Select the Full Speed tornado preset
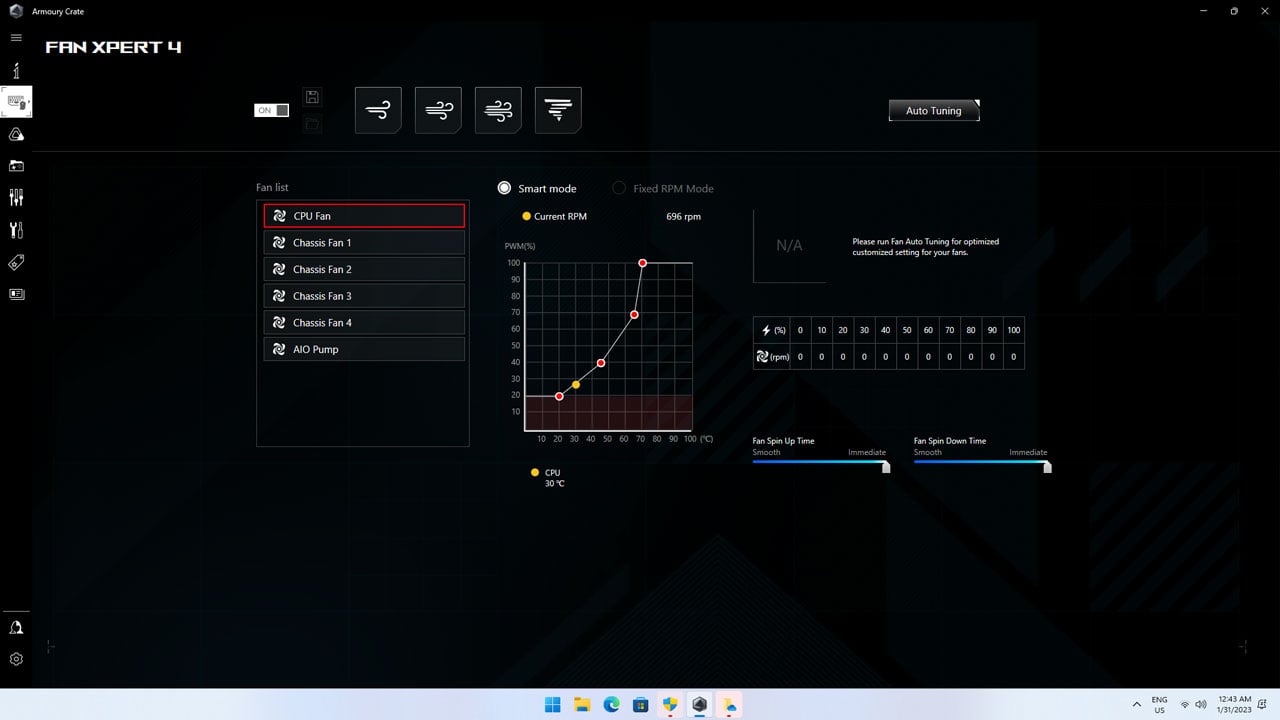The image size is (1280, 720). 558,110
